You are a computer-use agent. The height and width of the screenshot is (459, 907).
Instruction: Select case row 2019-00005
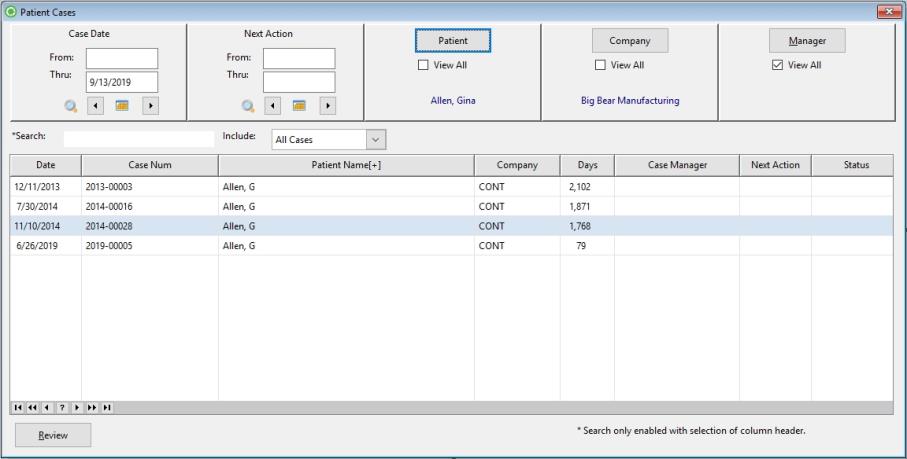pyautogui.click(x=451, y=246)
